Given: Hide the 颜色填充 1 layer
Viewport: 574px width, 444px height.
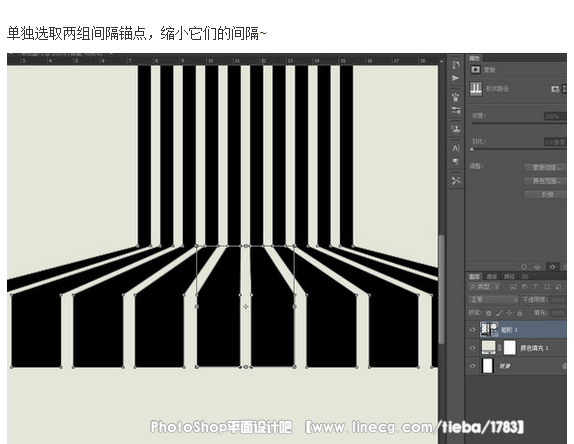Looking at the screenshot, I should tap(472, 348).
